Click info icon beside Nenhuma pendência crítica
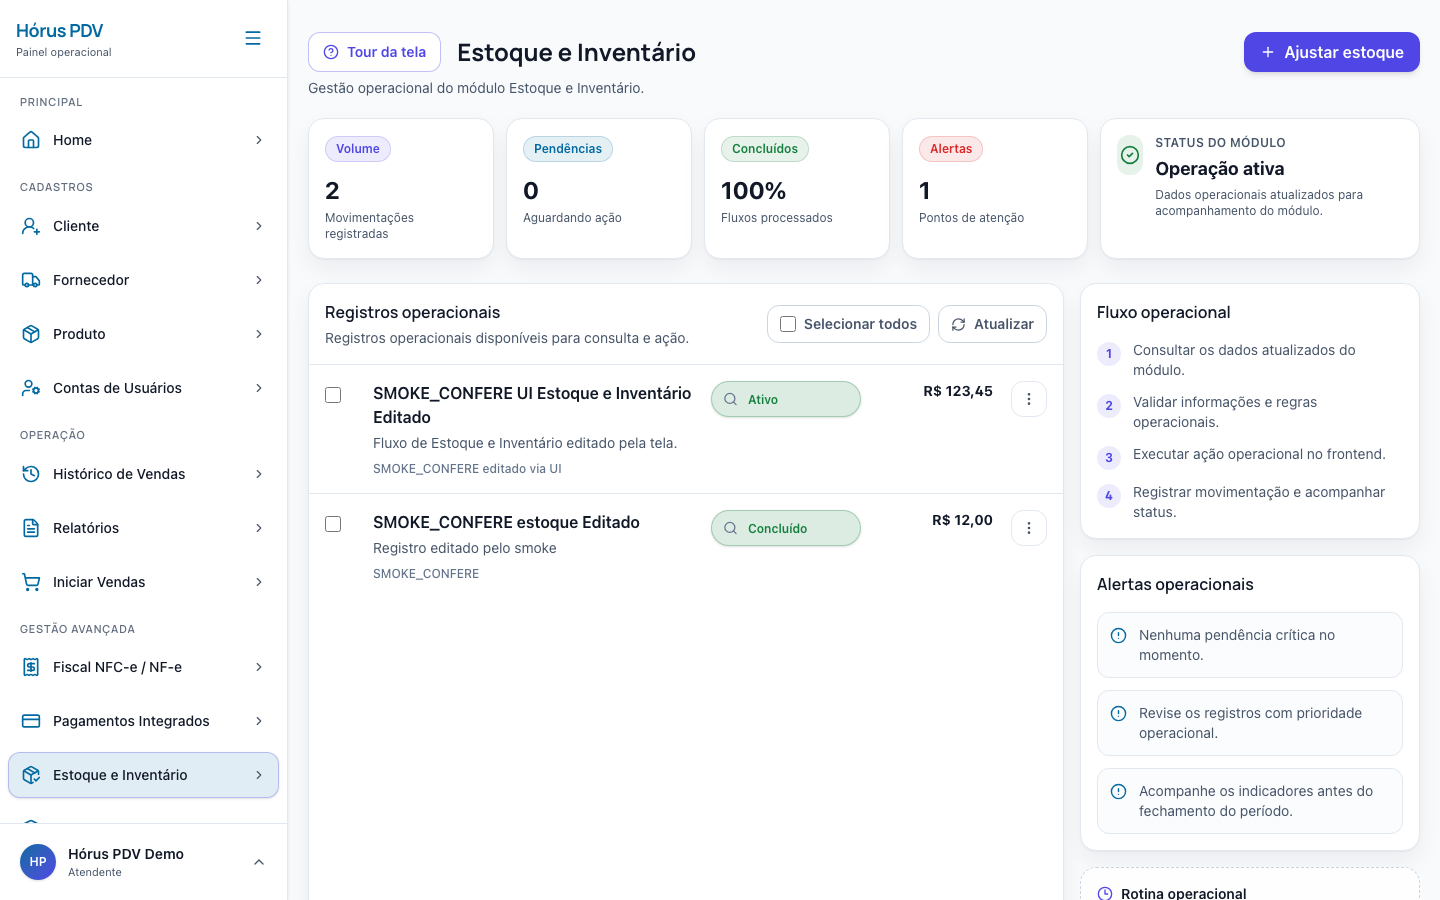Viewport: 1440px width, 900px height. (1119, 636)
